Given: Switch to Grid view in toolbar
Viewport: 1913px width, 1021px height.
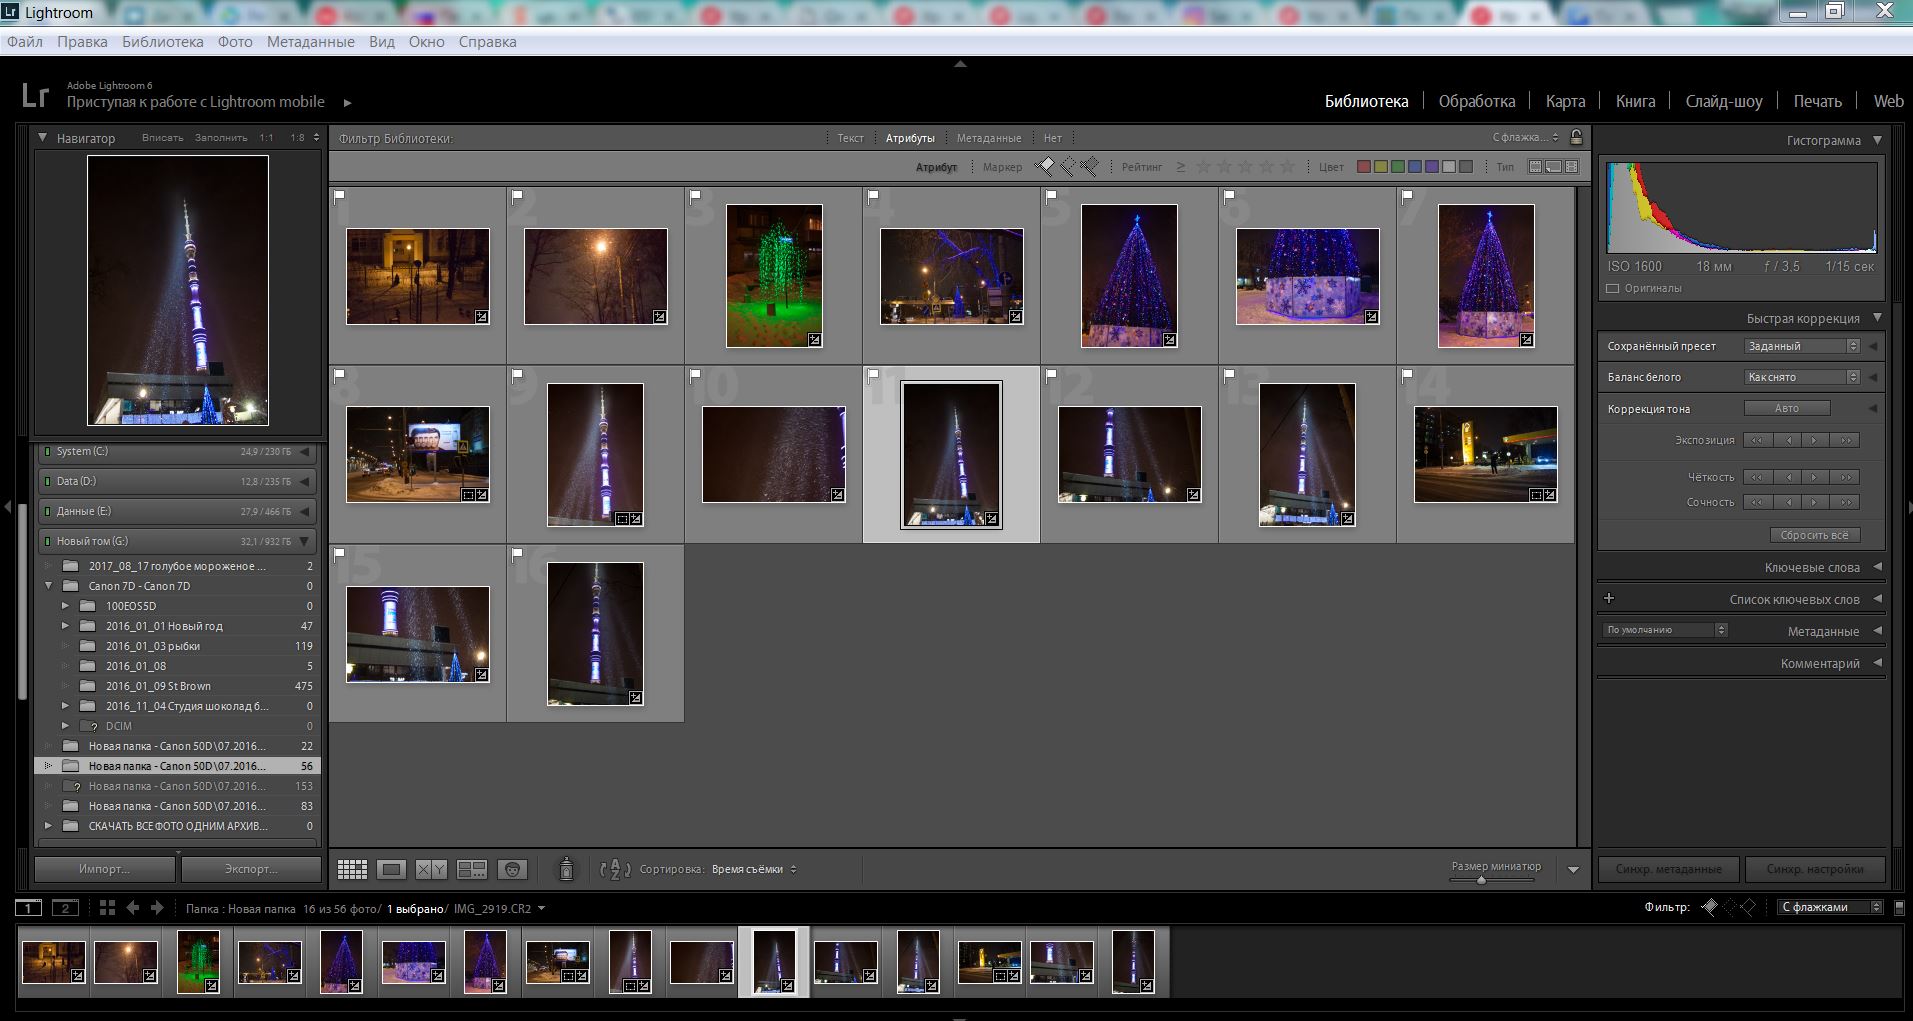Looking at the screenshot, I should [x=352, y=870].
